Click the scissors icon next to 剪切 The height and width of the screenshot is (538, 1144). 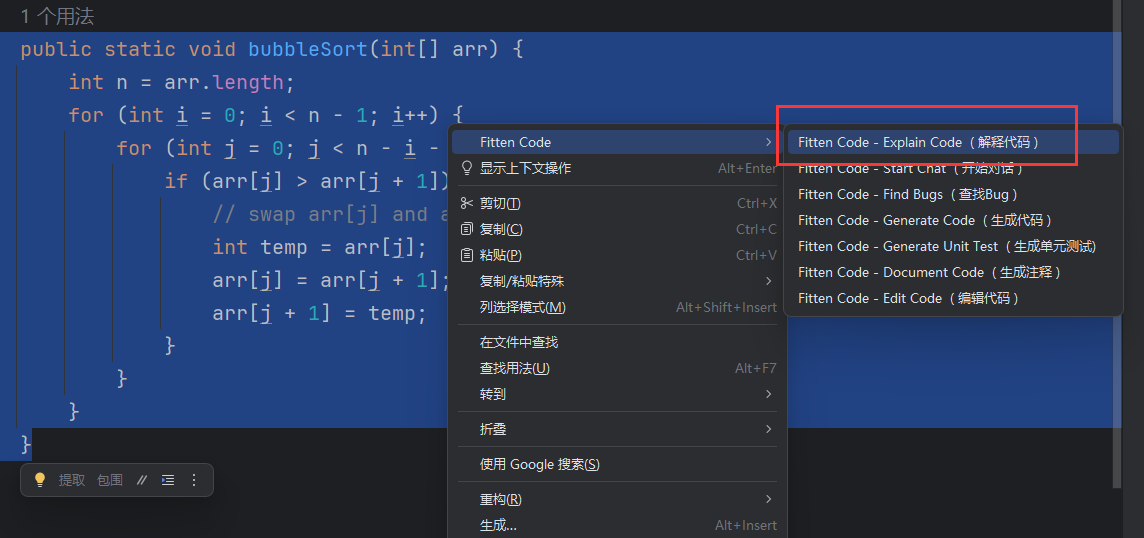(467, 203)
